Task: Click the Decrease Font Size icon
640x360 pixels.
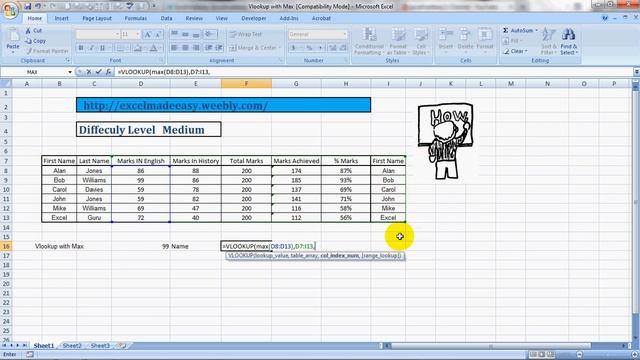Action: click(158, 35)
